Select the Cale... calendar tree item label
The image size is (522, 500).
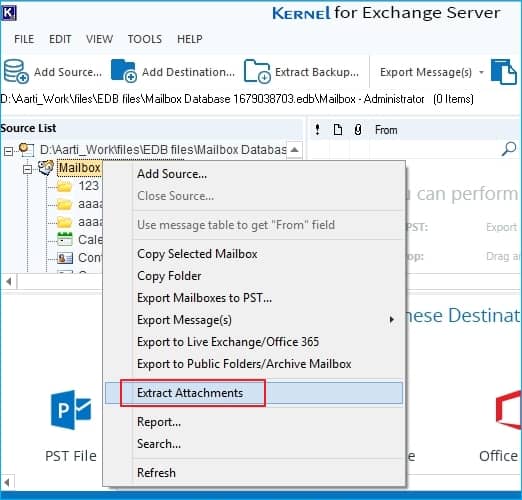click(90, 239)
